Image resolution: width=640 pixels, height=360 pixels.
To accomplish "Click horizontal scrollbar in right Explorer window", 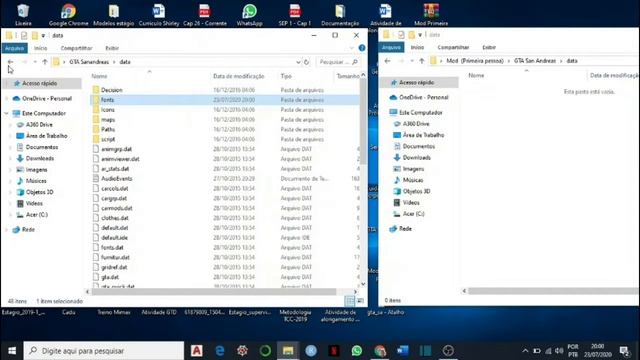I will click(x=552, y=291).
